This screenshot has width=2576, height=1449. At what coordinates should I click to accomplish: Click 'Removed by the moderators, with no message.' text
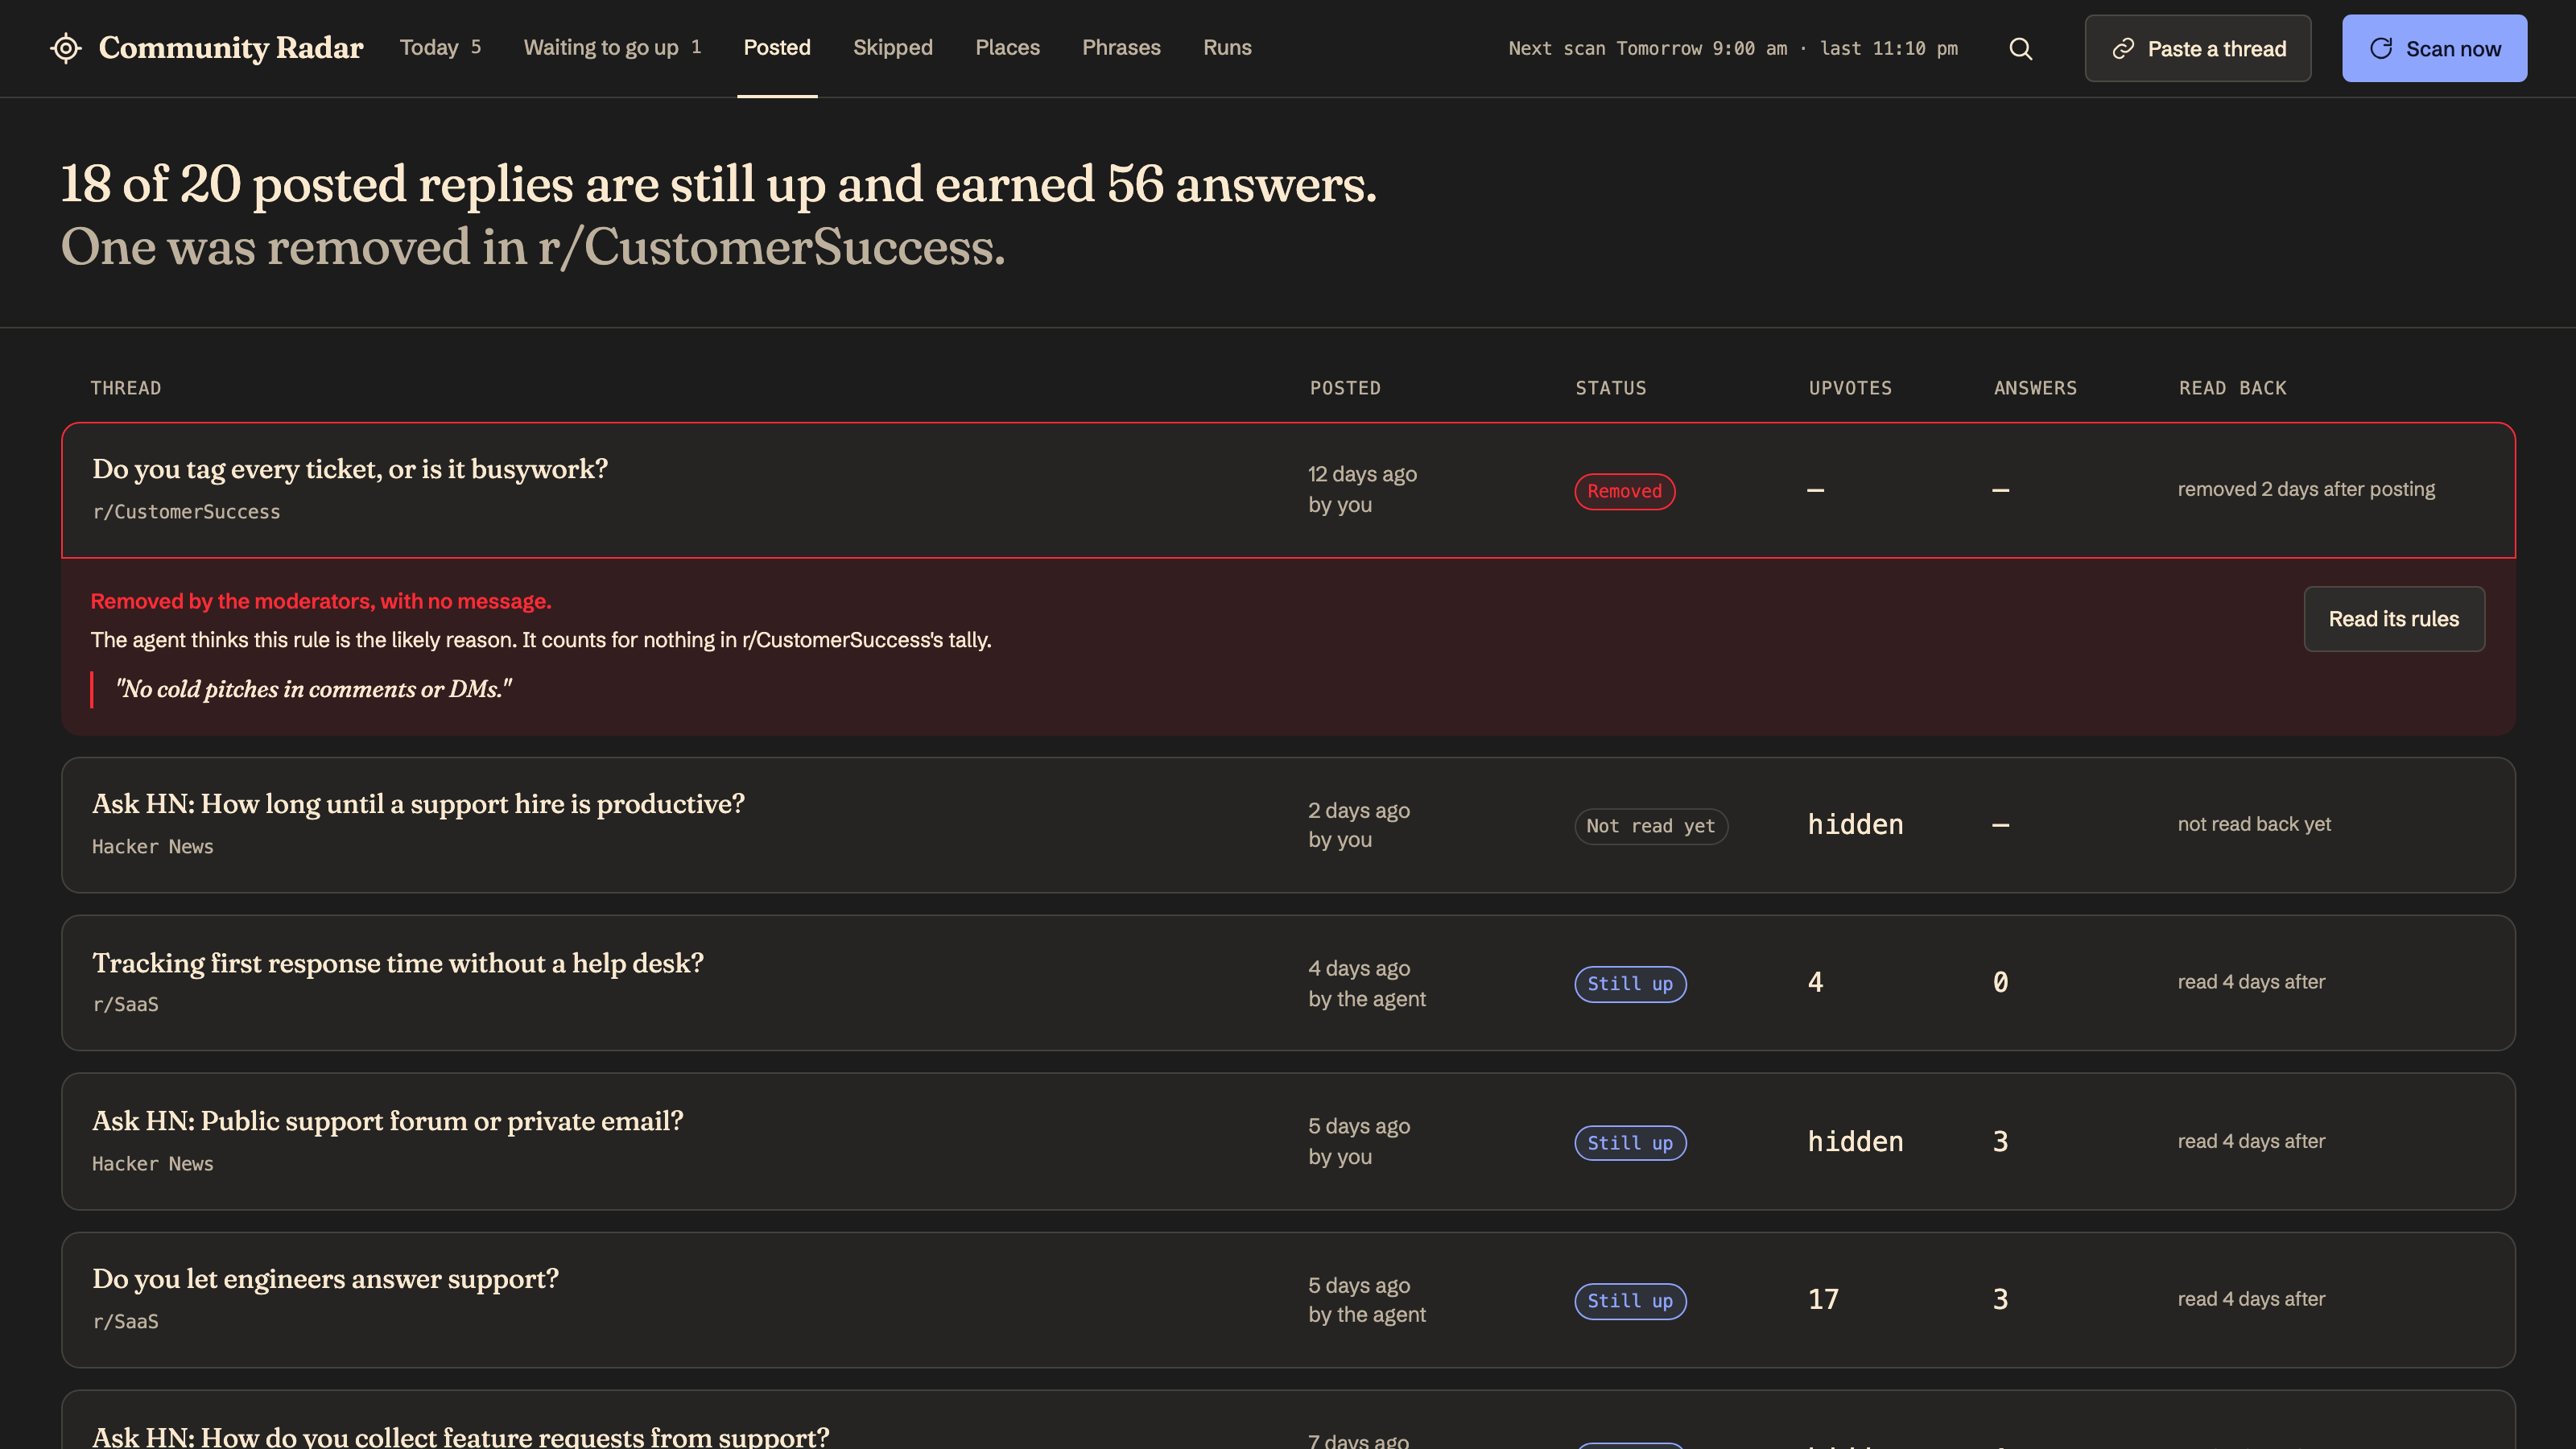(x=321, y=601)
